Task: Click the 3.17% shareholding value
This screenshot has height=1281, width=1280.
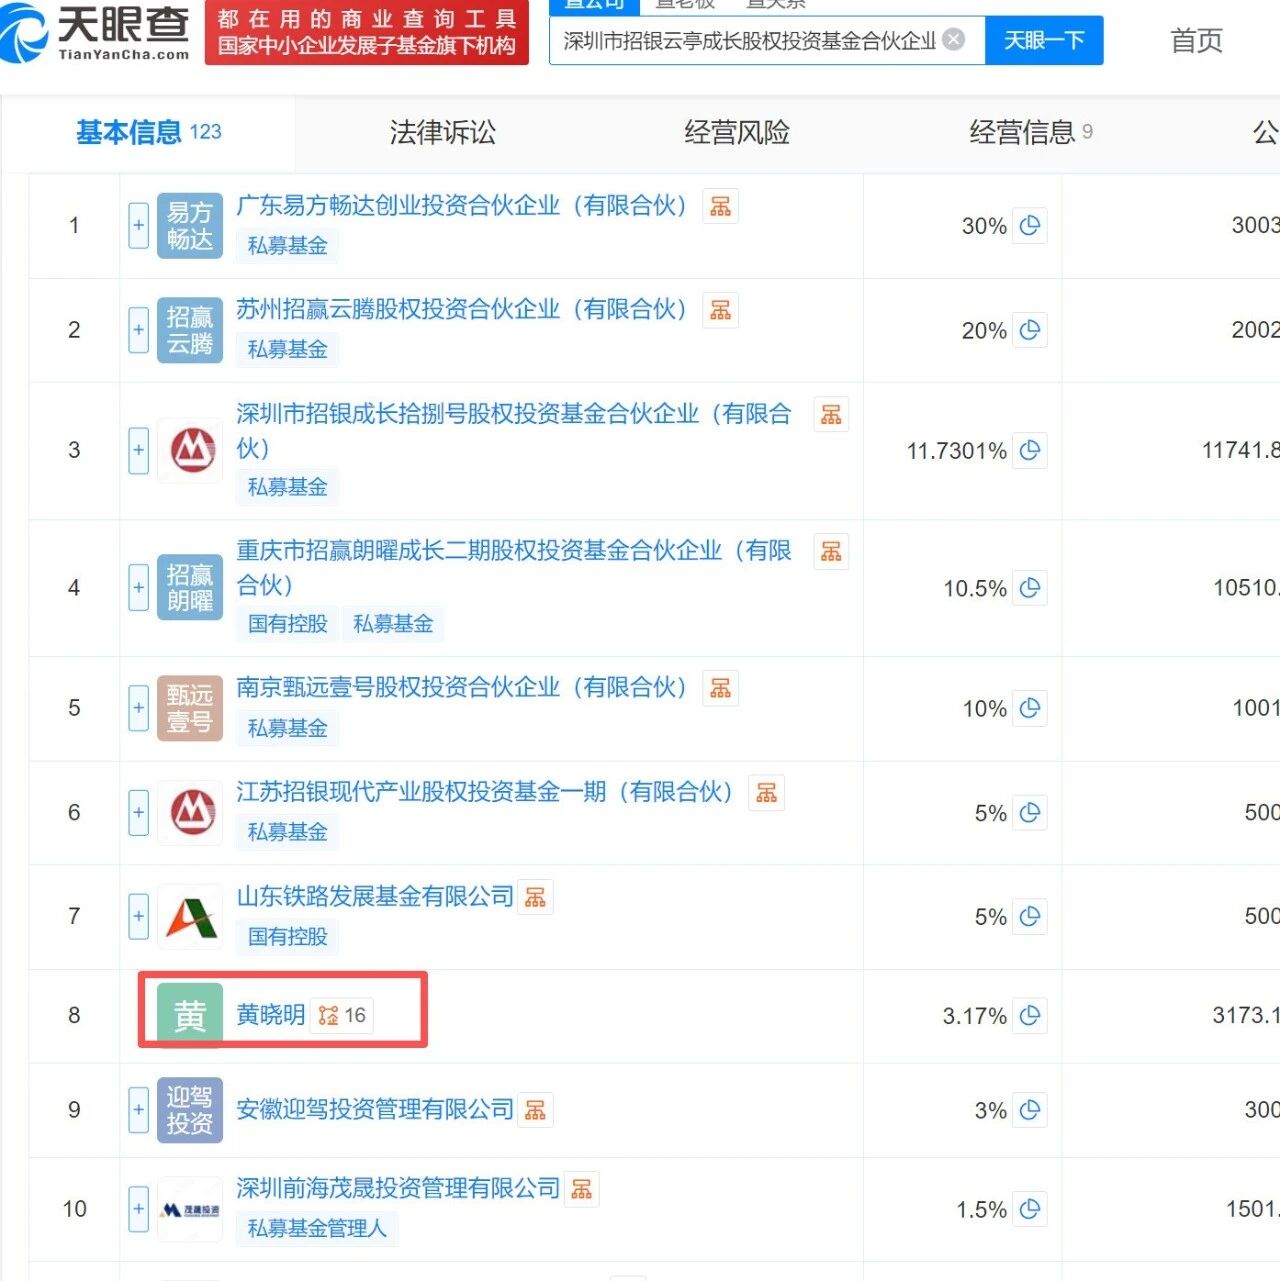Action: (x=974, y=1017)
